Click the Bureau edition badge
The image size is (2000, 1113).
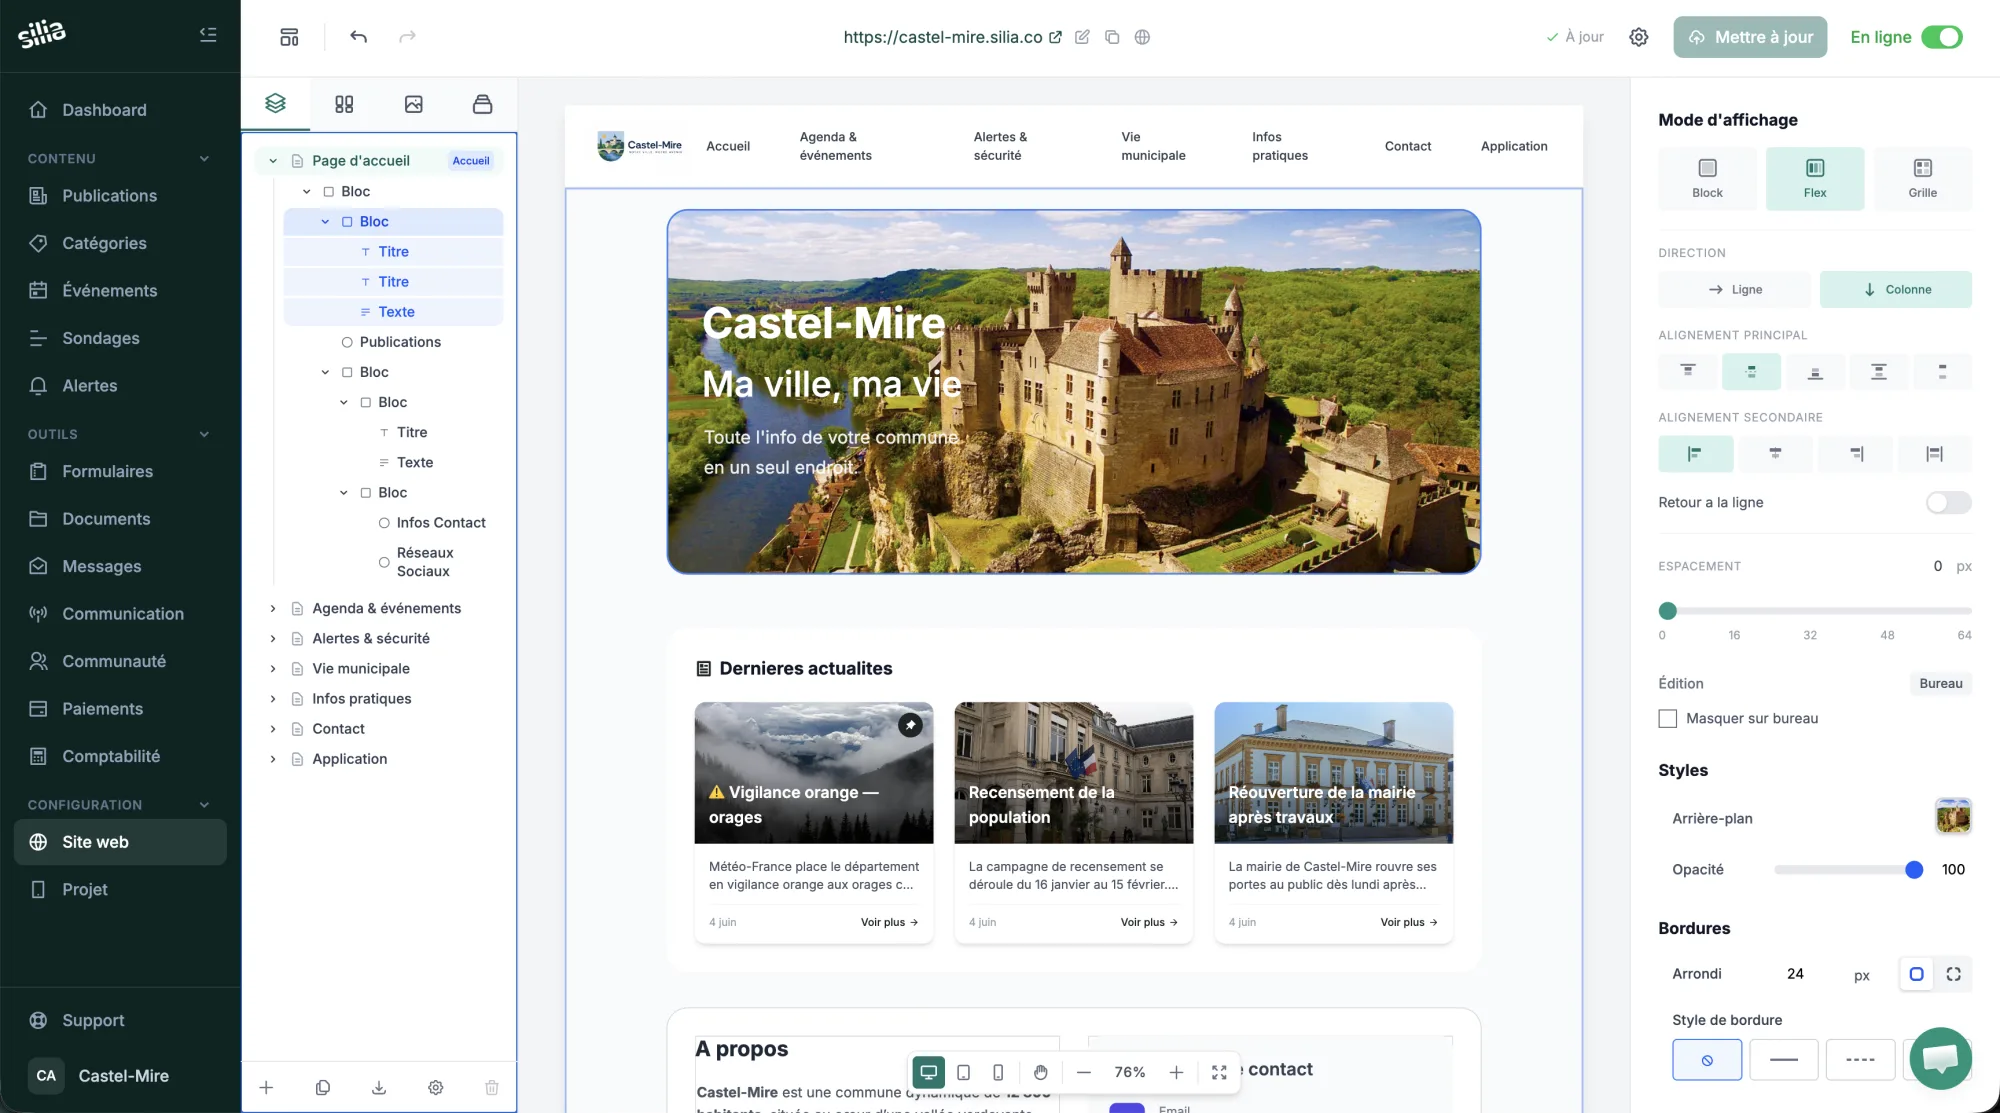coord(1940,684)
